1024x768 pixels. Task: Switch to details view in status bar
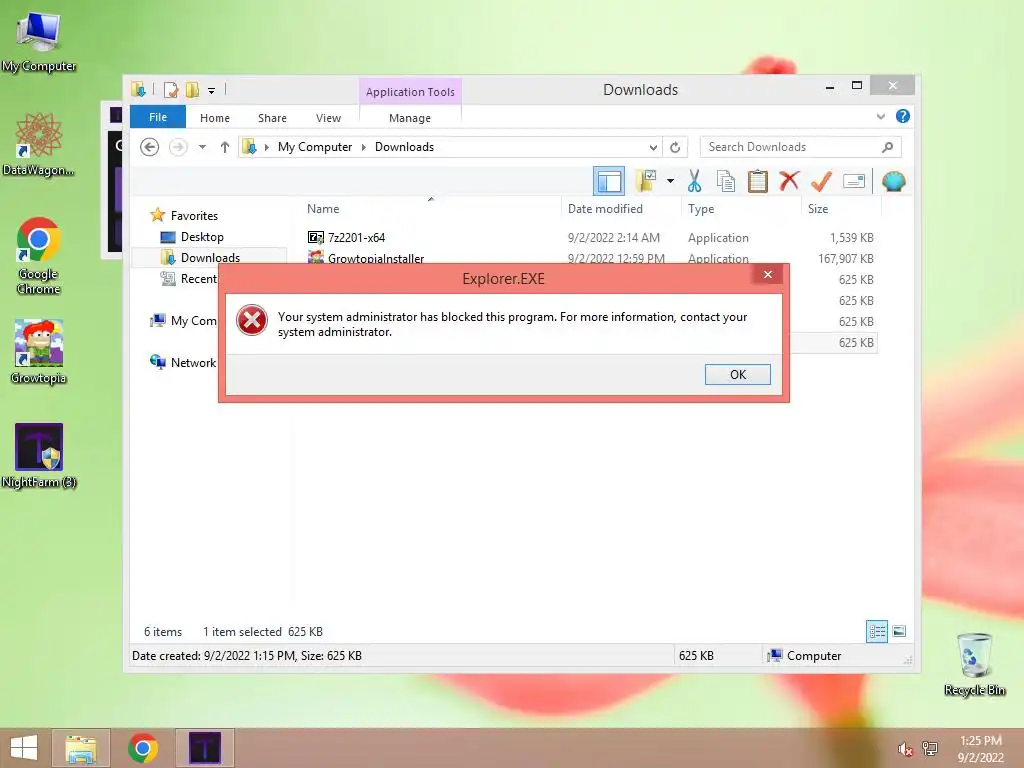[876, 631]
